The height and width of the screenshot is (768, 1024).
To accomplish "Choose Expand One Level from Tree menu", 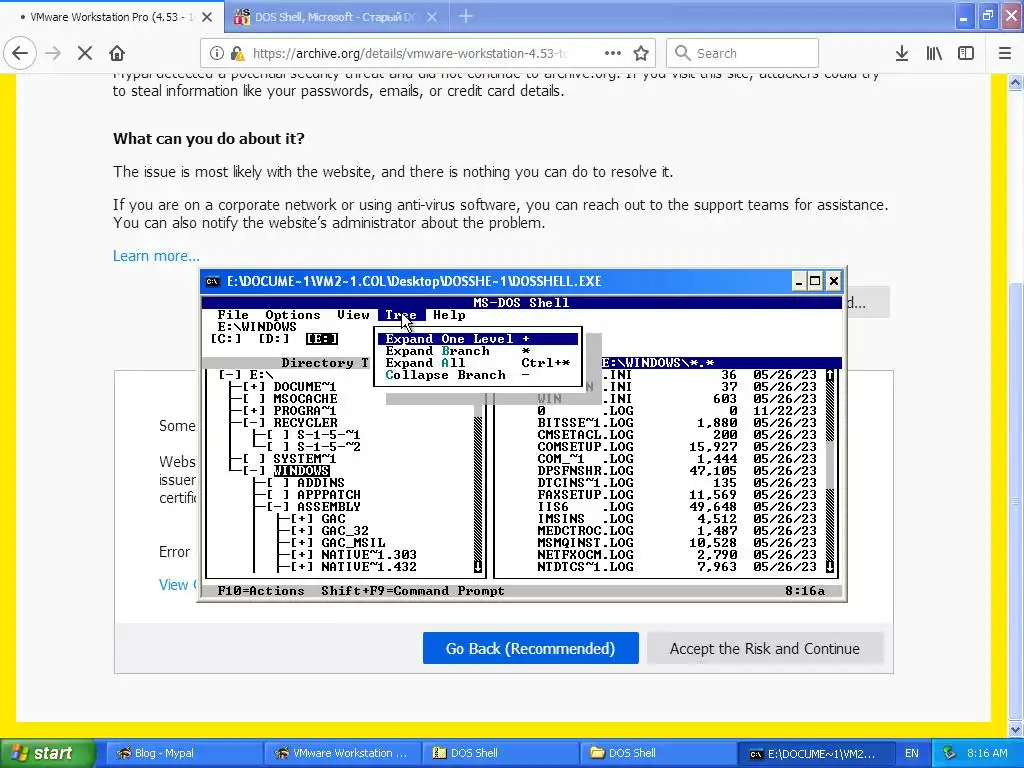I will 477,339.
